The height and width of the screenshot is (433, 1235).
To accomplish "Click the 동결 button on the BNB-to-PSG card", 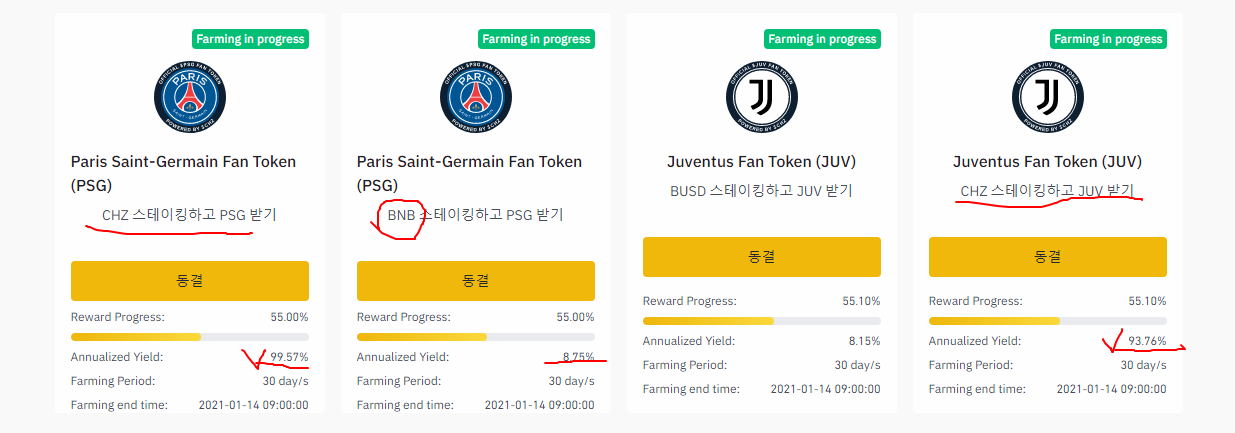I will (475, 281).
